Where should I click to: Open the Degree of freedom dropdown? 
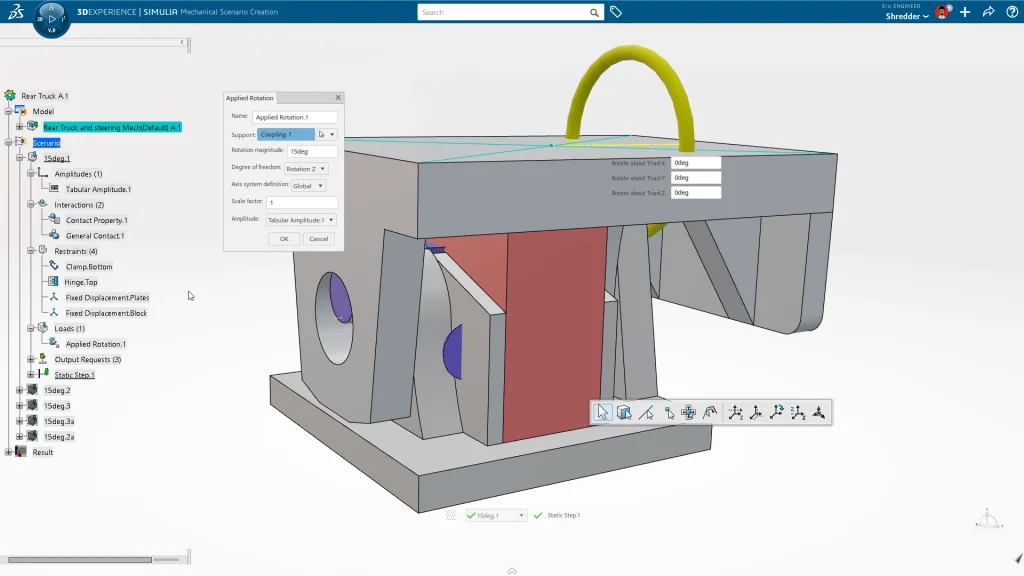click(305, 169)
